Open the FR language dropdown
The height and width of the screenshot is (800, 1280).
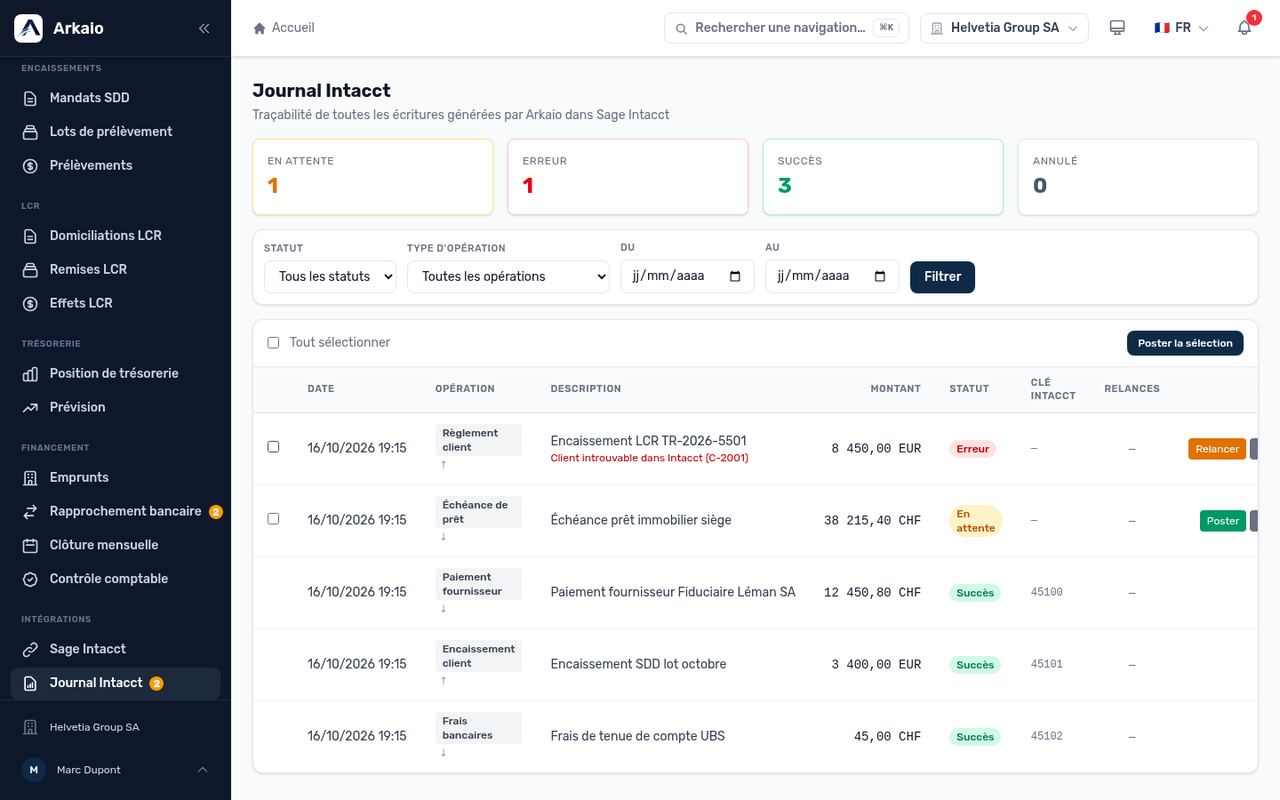click(1181, 28)
